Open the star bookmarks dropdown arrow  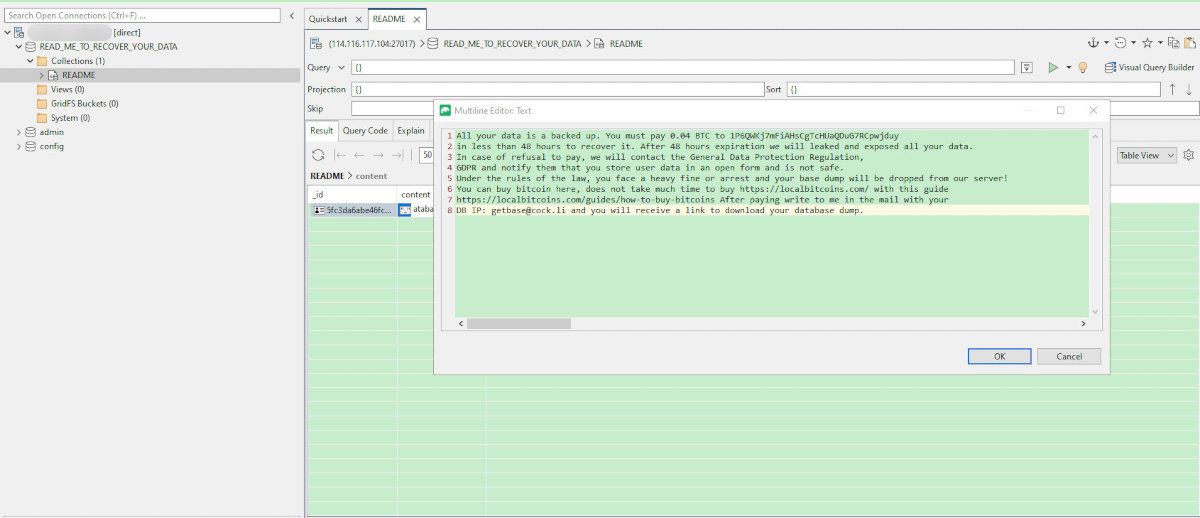(x=1160, y=44)
